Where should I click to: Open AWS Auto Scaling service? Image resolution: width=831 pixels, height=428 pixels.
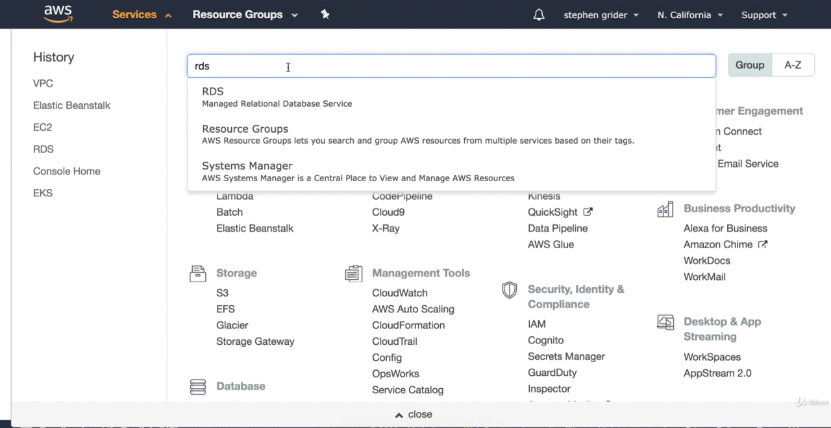(413, 309)
